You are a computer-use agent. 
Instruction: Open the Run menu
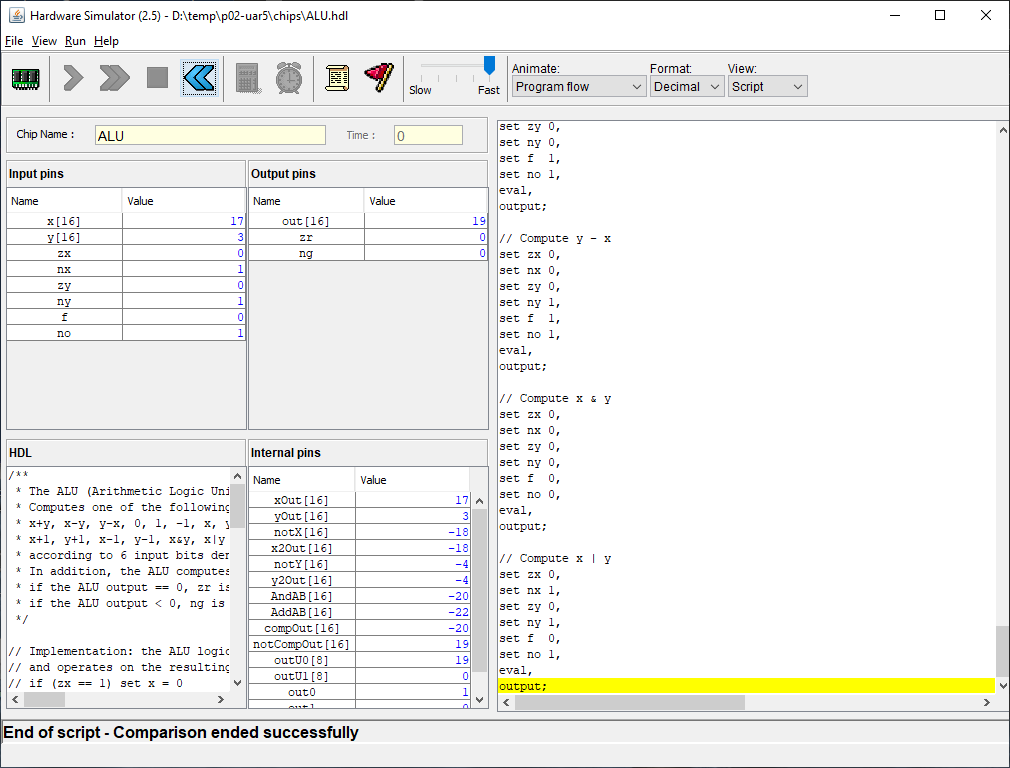pos(75,41)
